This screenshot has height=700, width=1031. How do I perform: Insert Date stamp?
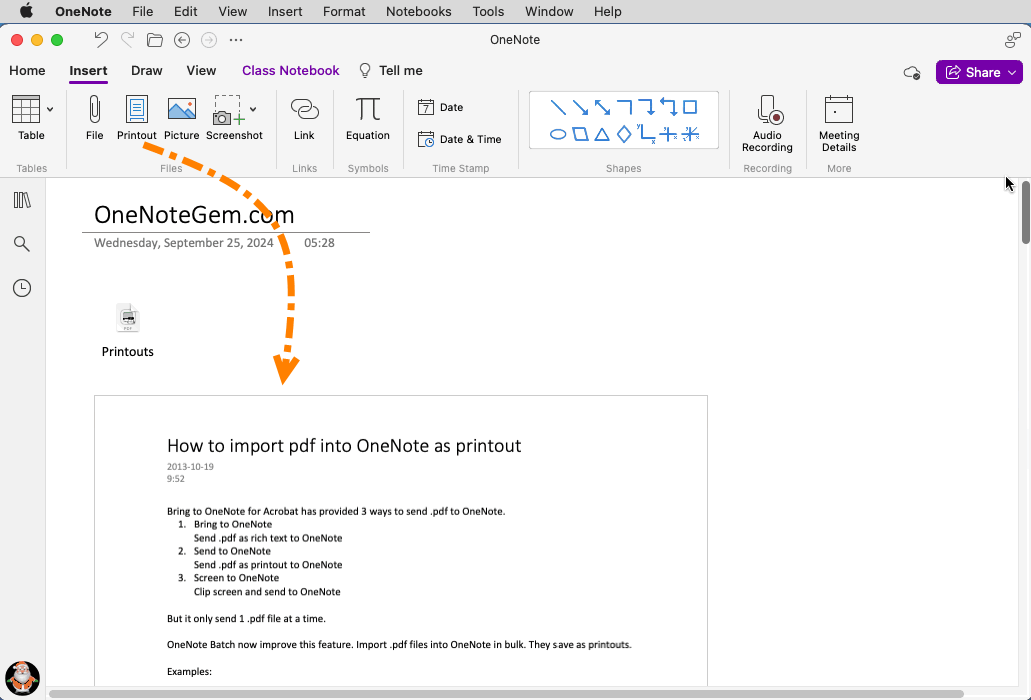pos(441,107)
